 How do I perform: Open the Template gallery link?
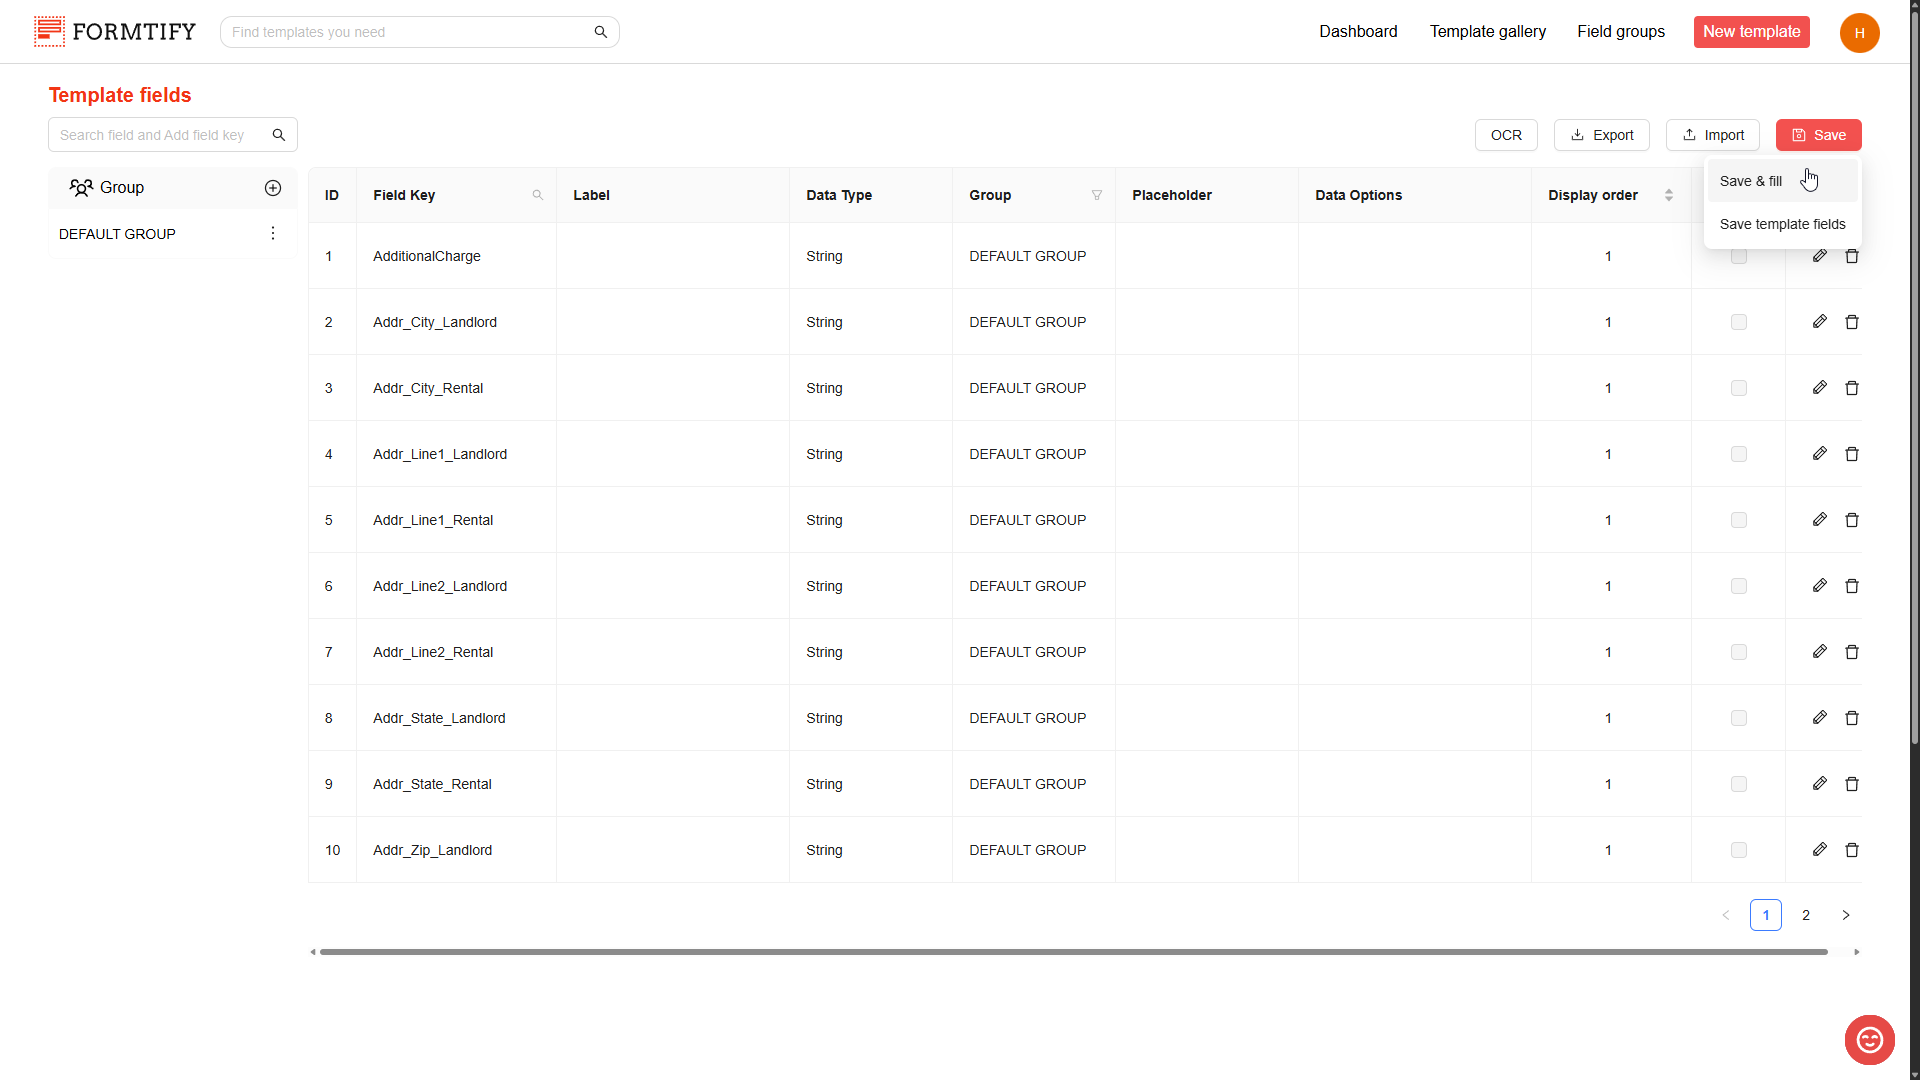(x=1487, y=32)
